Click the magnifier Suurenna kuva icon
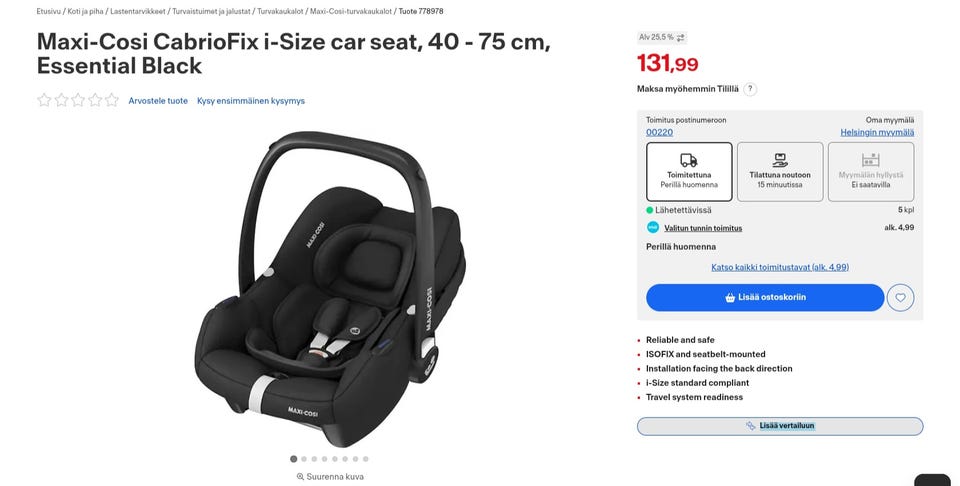This screenshot has width=960, height=486. [300, 477]
